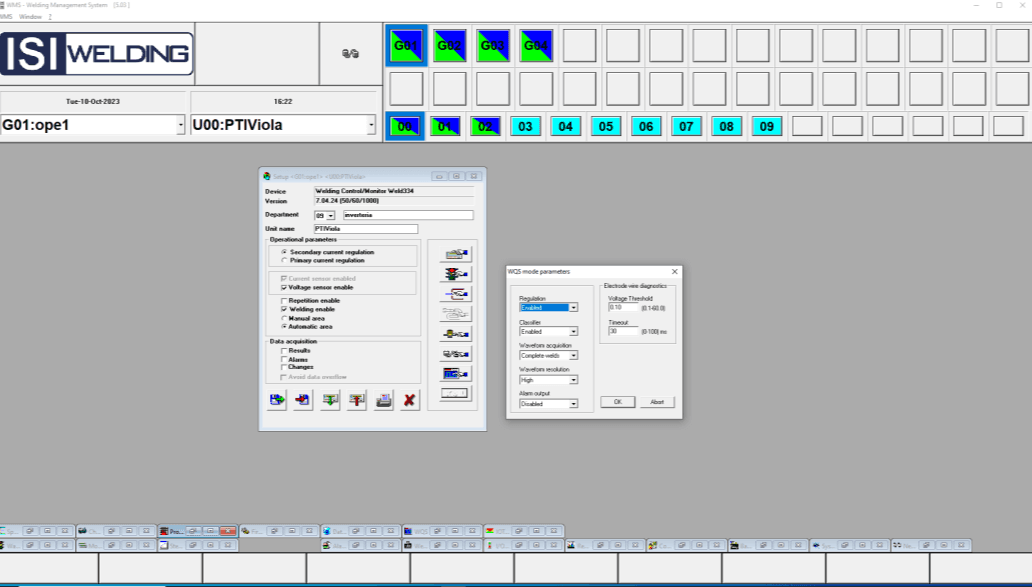This screenshot has width=1032, height=587.
Task: Select group tile G02
Action: 450,46
